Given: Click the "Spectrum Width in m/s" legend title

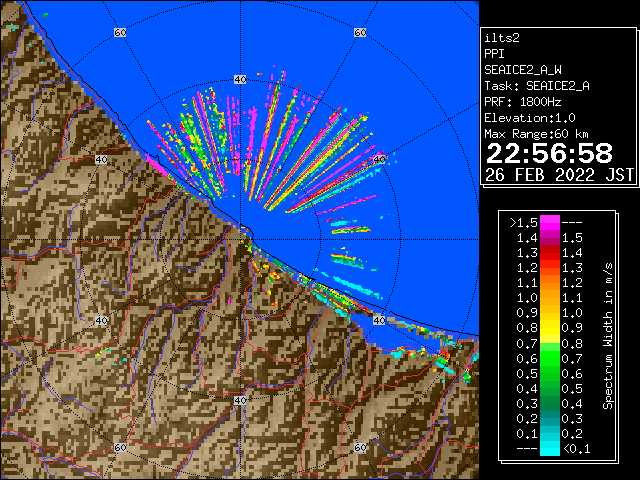Looking at the screenshot, I should pos(608,336).
